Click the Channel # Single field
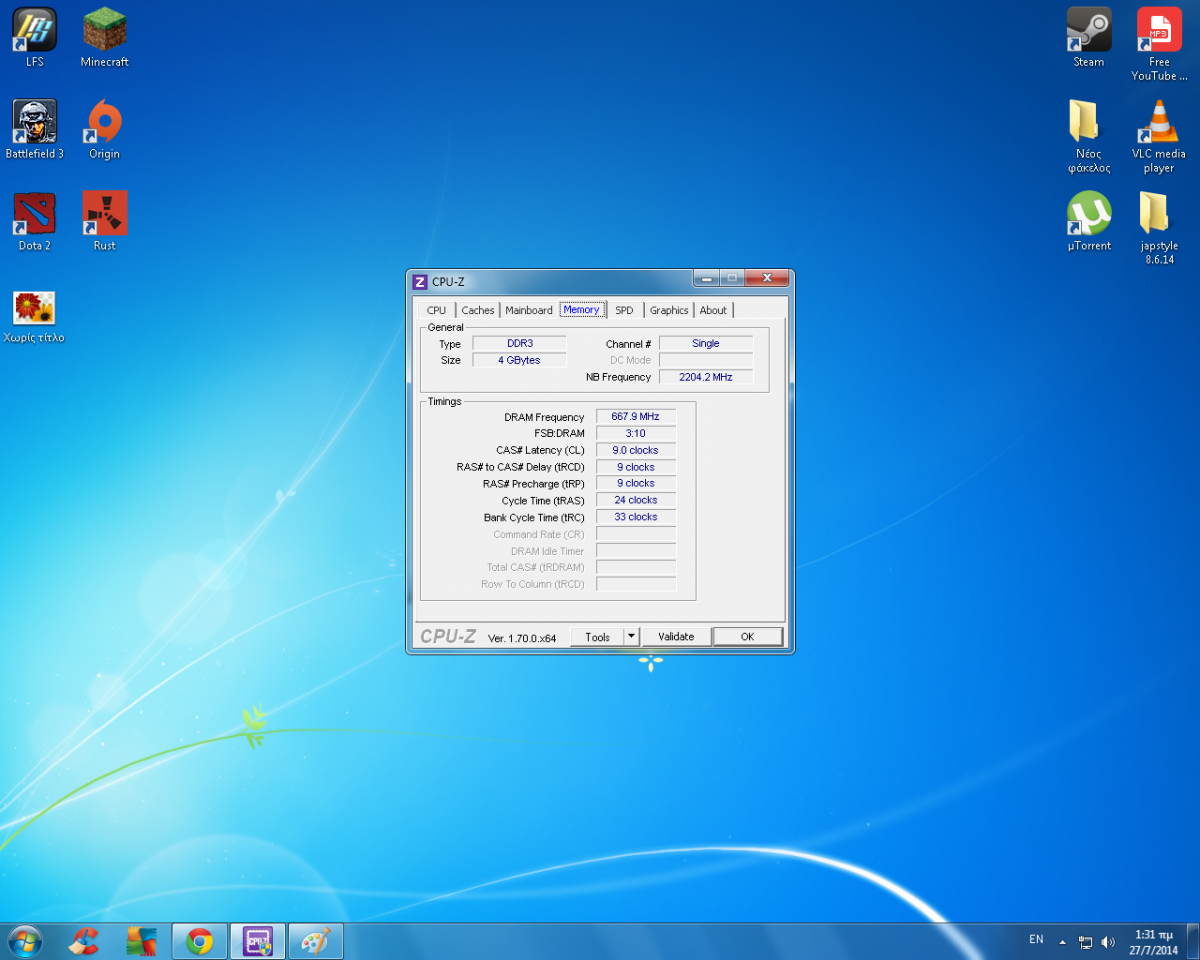 tap(706, 343)
